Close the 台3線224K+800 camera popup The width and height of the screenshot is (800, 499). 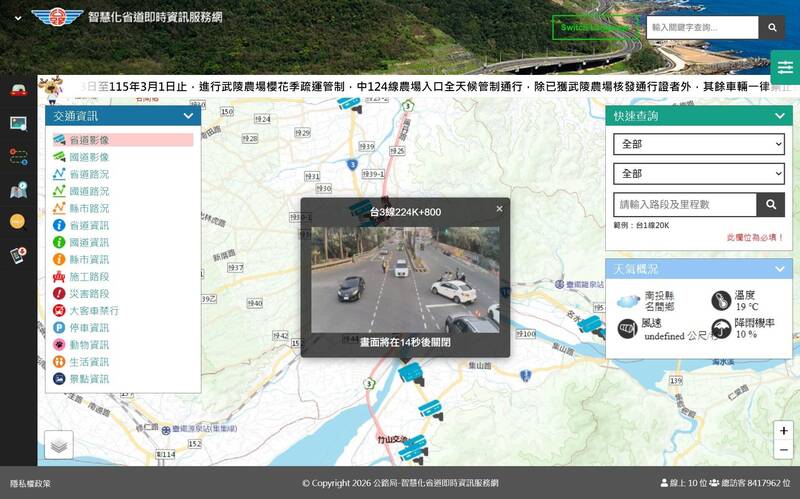click(499, 209)
